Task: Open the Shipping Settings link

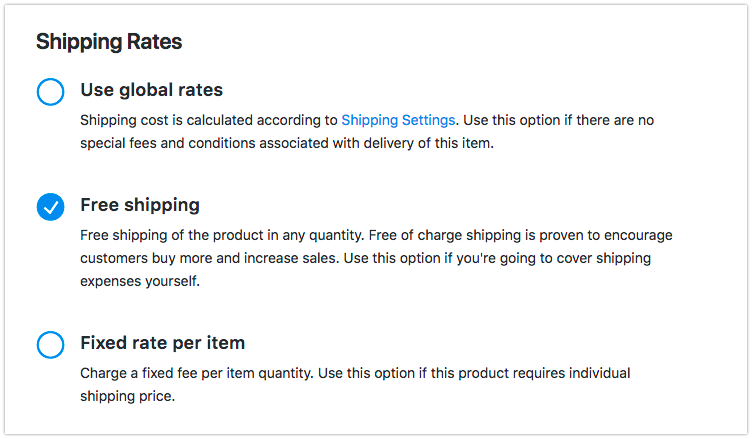Action: pos(398,120)
